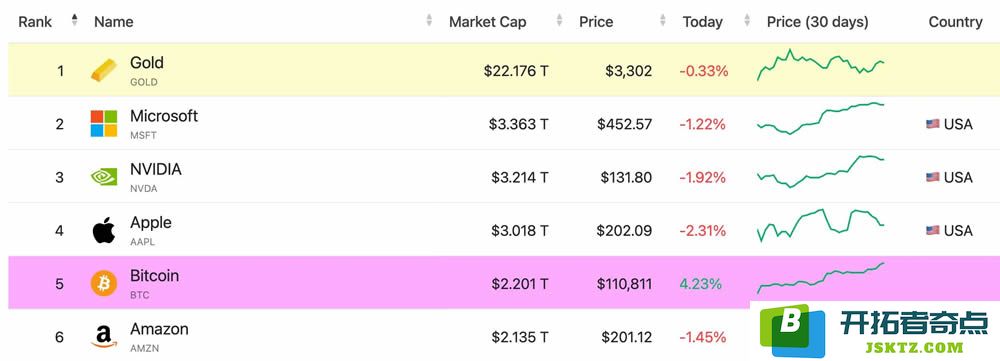View Apple's 30-day price sparkline chart

point(821,225)
